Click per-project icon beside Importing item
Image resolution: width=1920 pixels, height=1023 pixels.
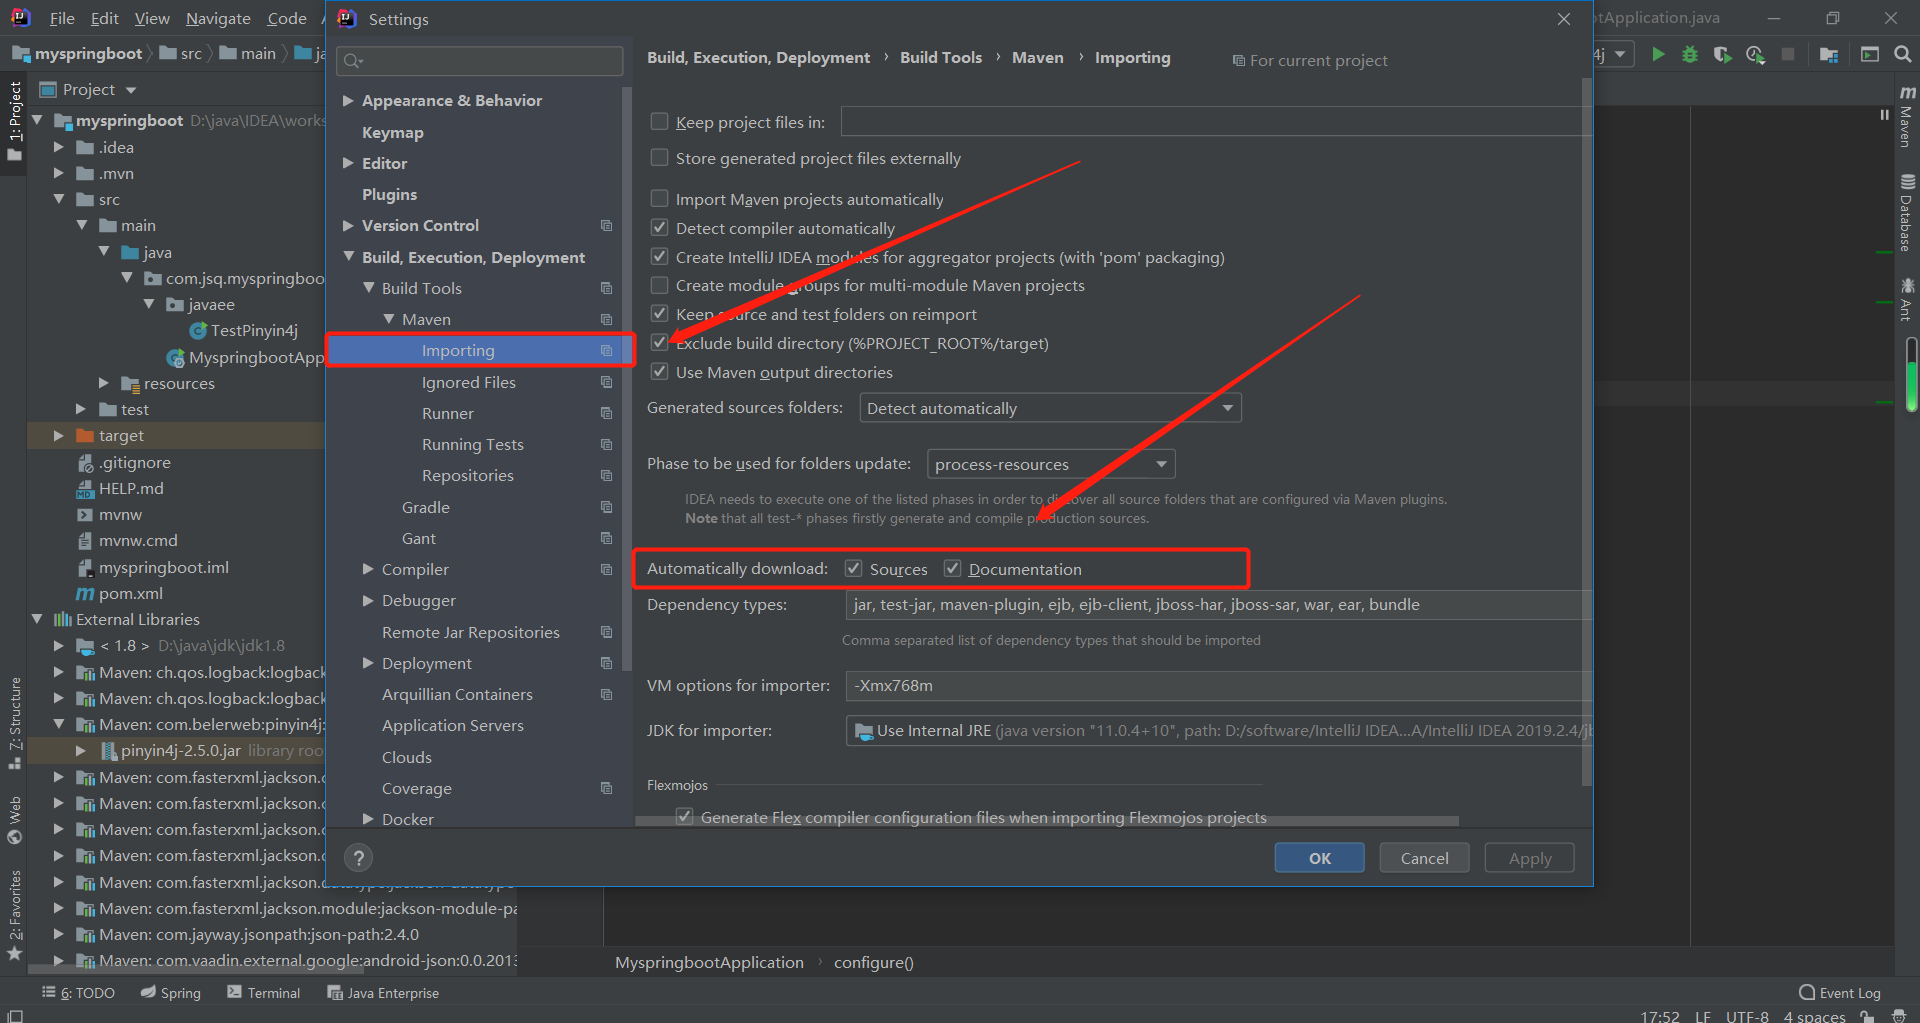[x=606, y=350]
